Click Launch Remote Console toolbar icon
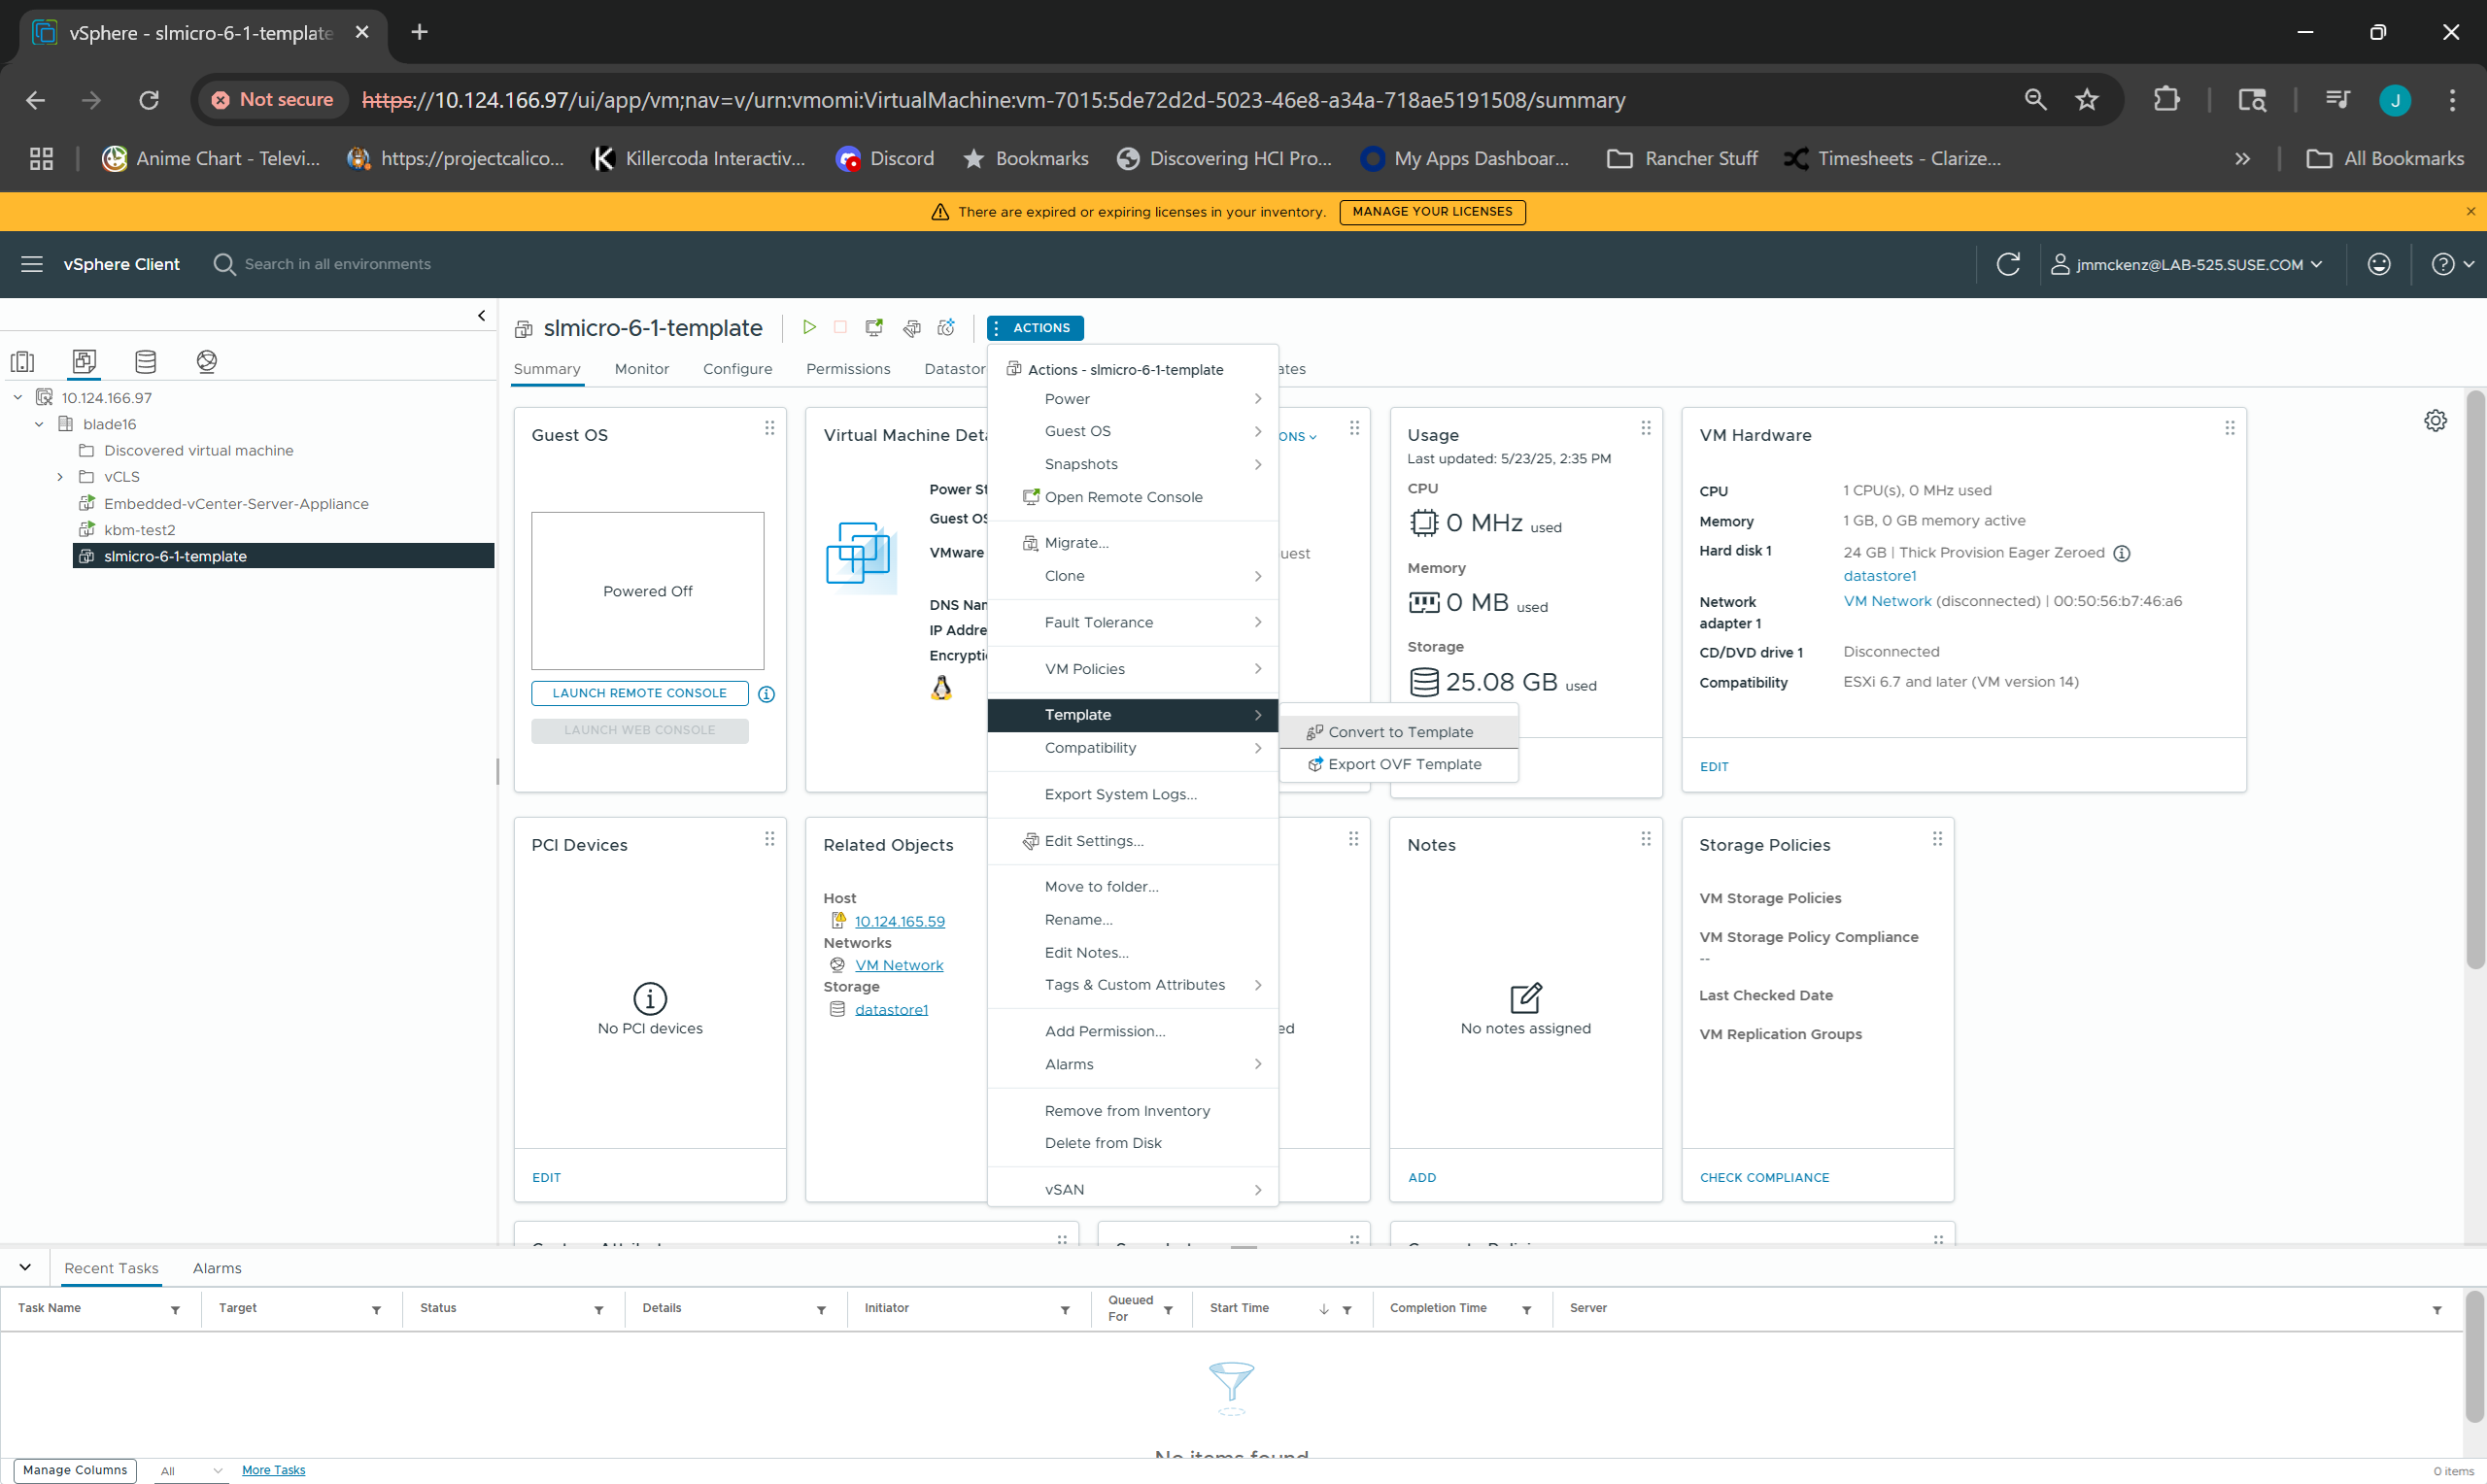The width and height of the screenshot is (2487, 1484). [874, 327]
